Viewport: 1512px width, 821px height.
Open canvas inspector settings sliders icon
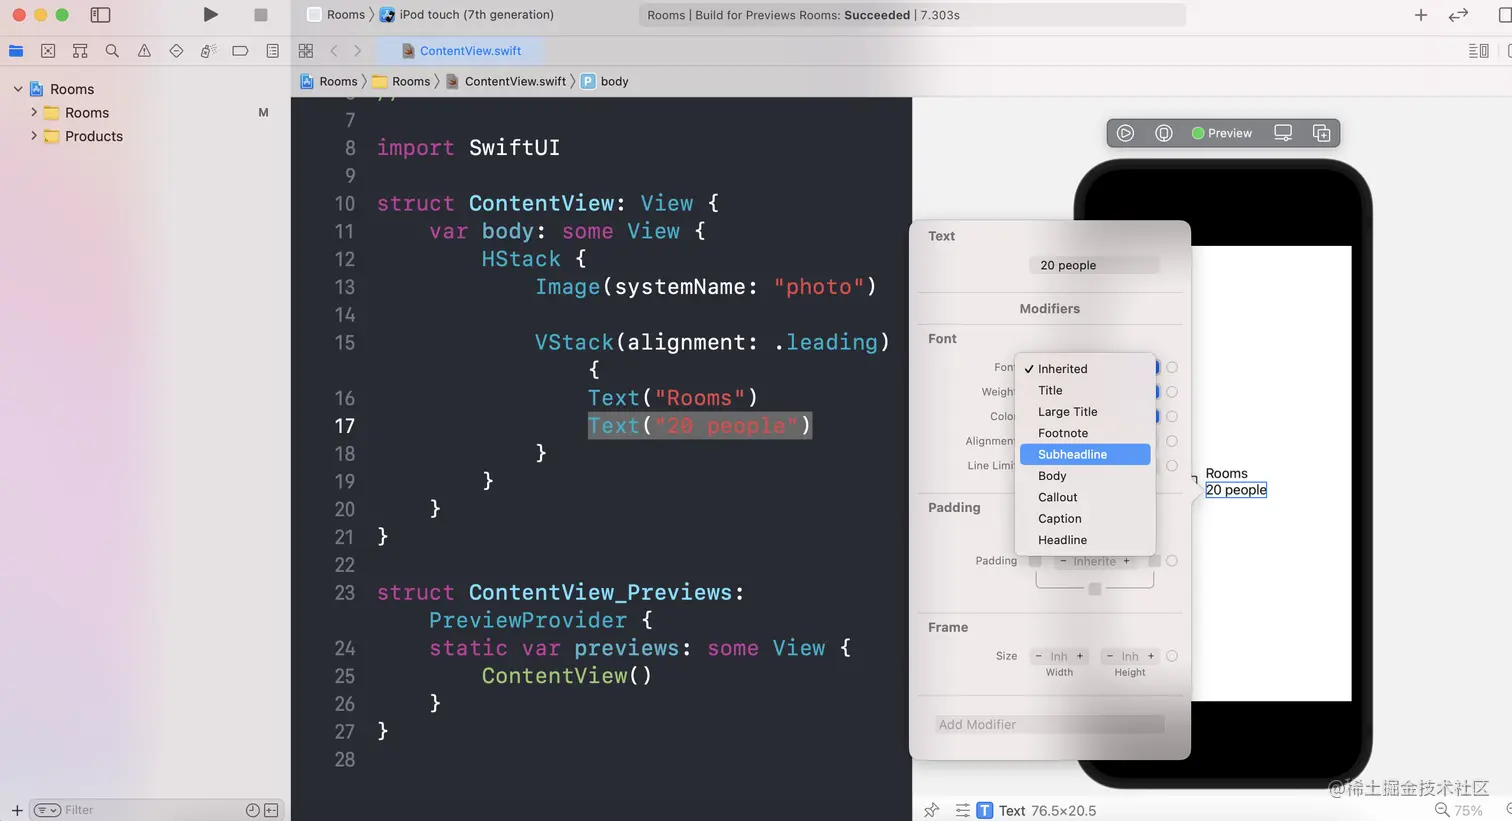pos(962,810)
